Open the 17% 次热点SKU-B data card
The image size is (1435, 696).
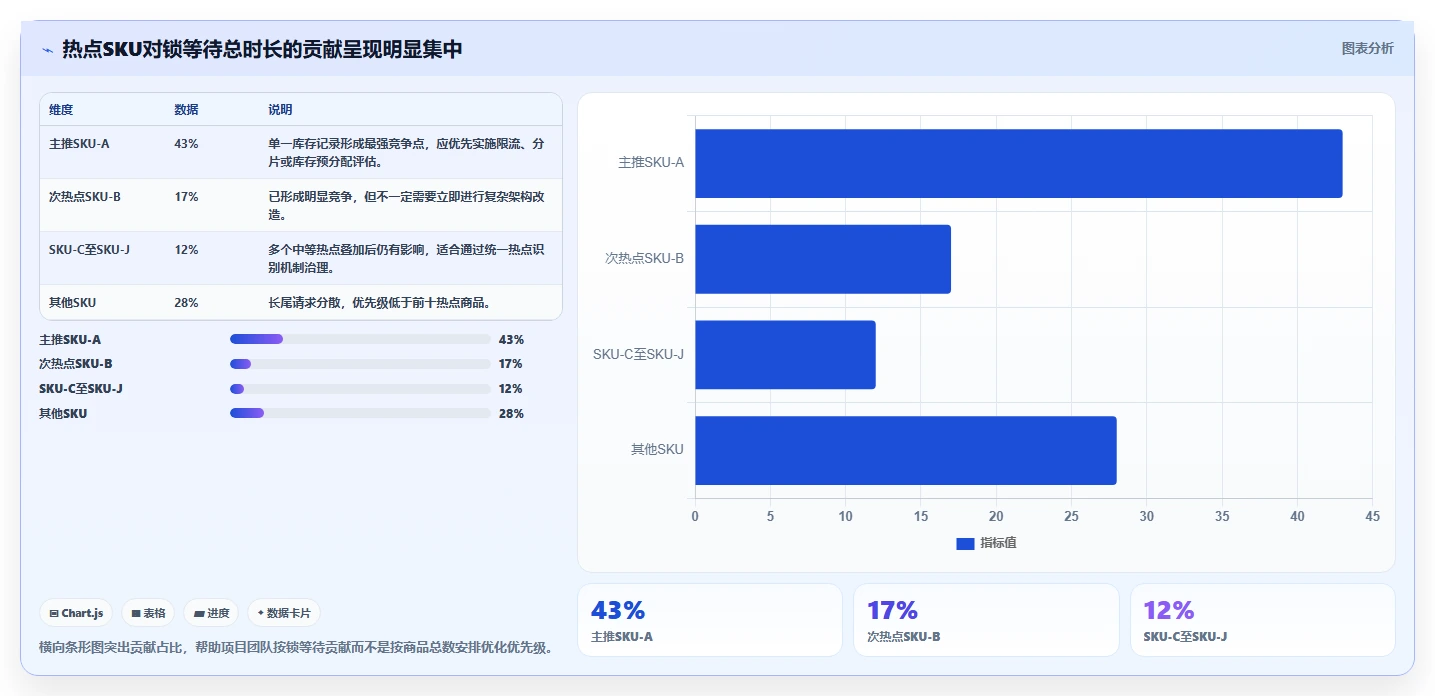click(986, 620)
